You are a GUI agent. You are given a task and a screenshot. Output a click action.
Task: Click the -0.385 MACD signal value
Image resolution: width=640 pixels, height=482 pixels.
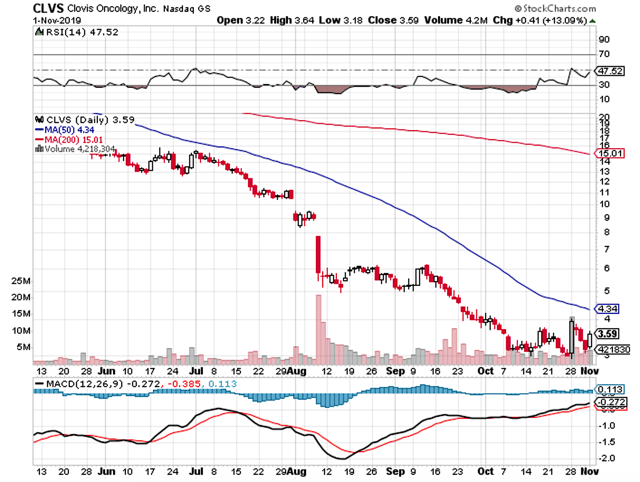tap(184, 384)
